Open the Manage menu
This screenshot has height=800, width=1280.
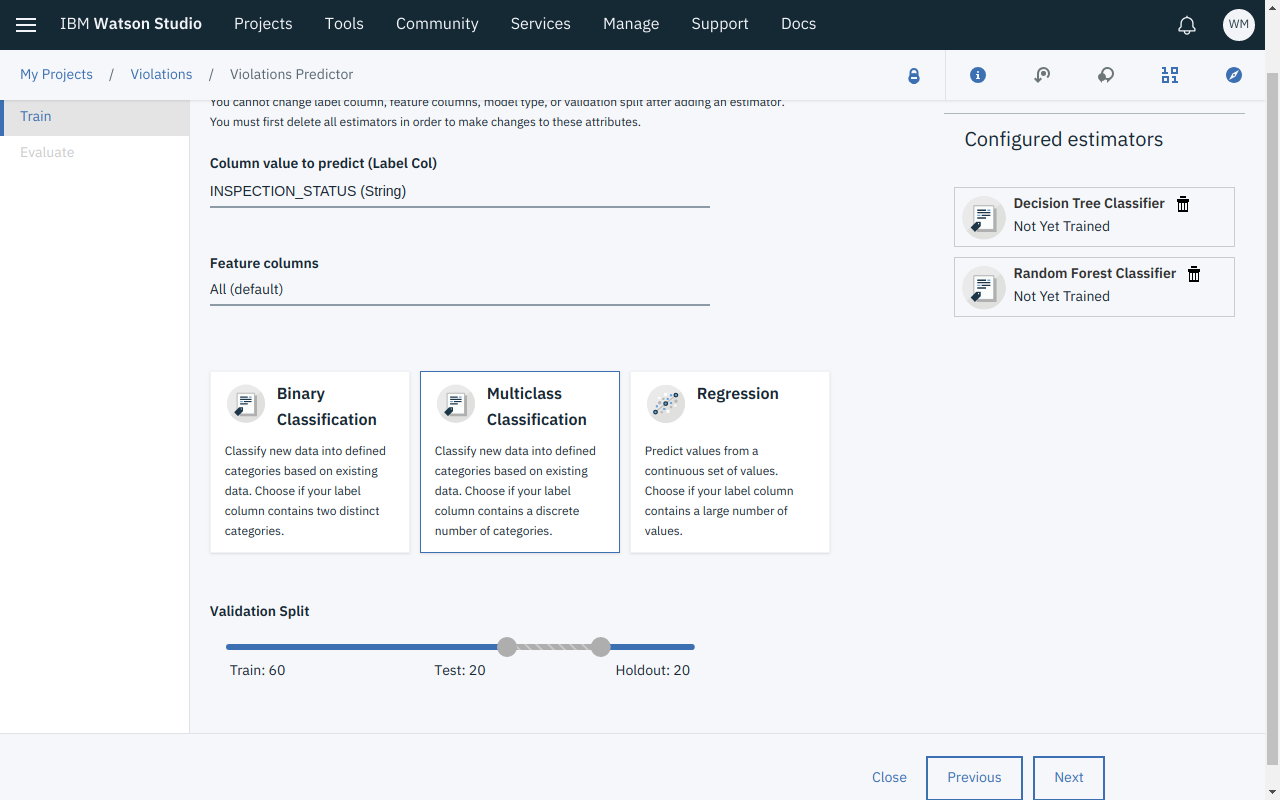[x=631, y=24]
